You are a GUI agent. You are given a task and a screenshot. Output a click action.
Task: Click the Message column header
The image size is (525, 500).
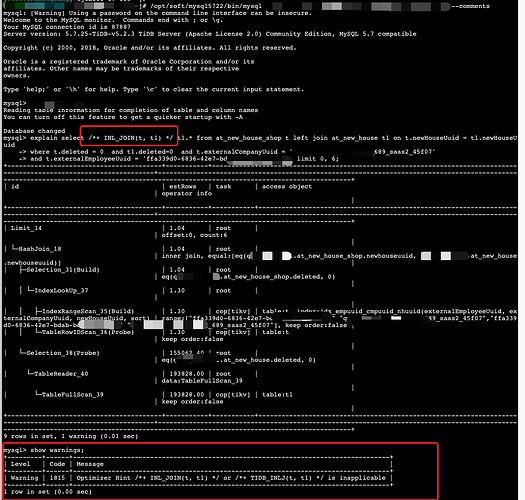[90, 464]
